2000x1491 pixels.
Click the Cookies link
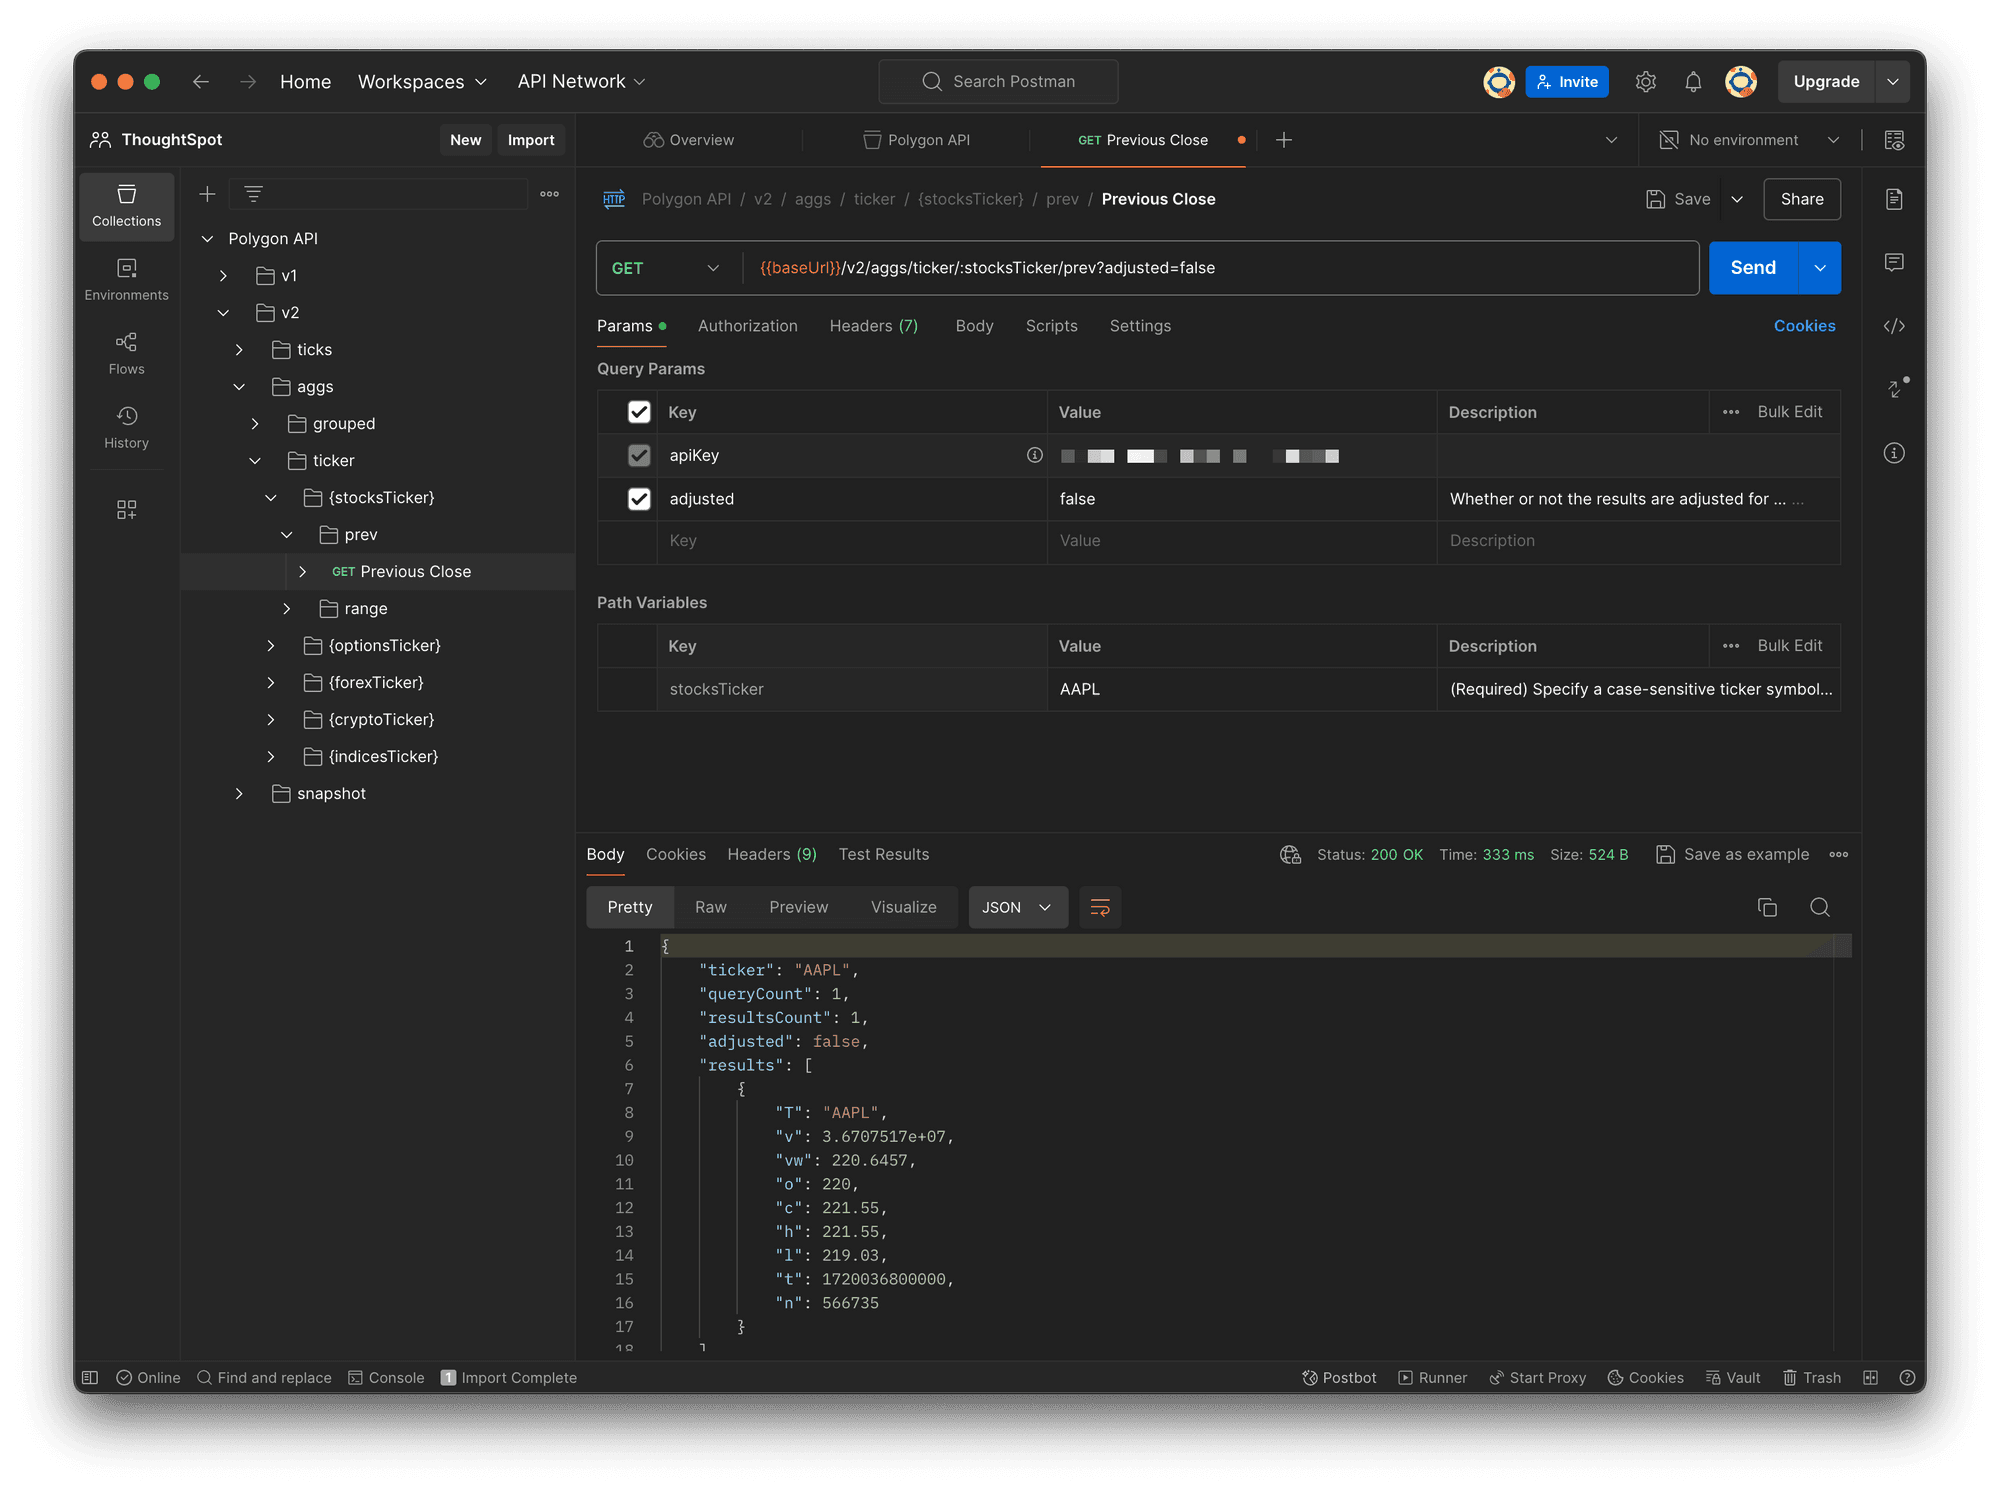tap(1804, 326)
